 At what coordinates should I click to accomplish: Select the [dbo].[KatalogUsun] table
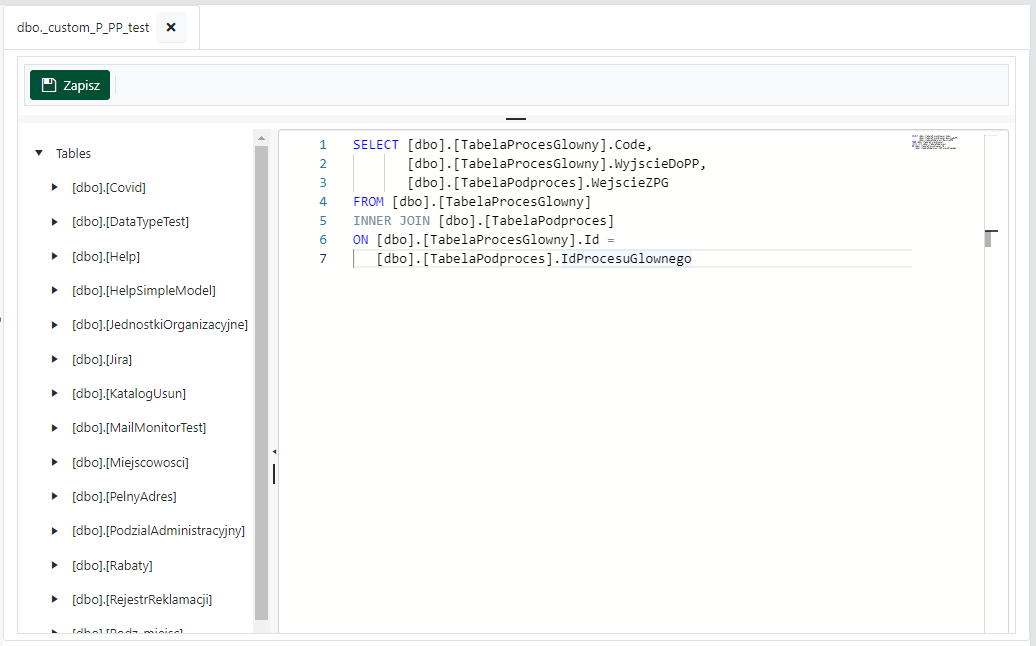(x=128, y=393)
